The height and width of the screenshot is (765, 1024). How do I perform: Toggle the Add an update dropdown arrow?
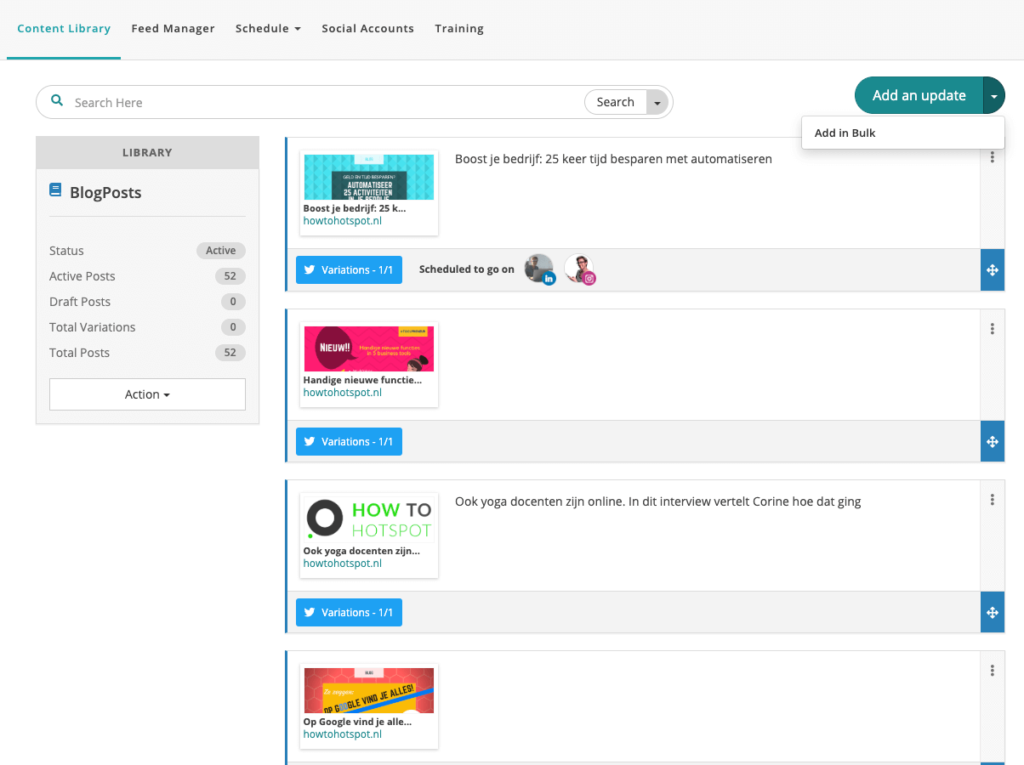coord(994,96)
